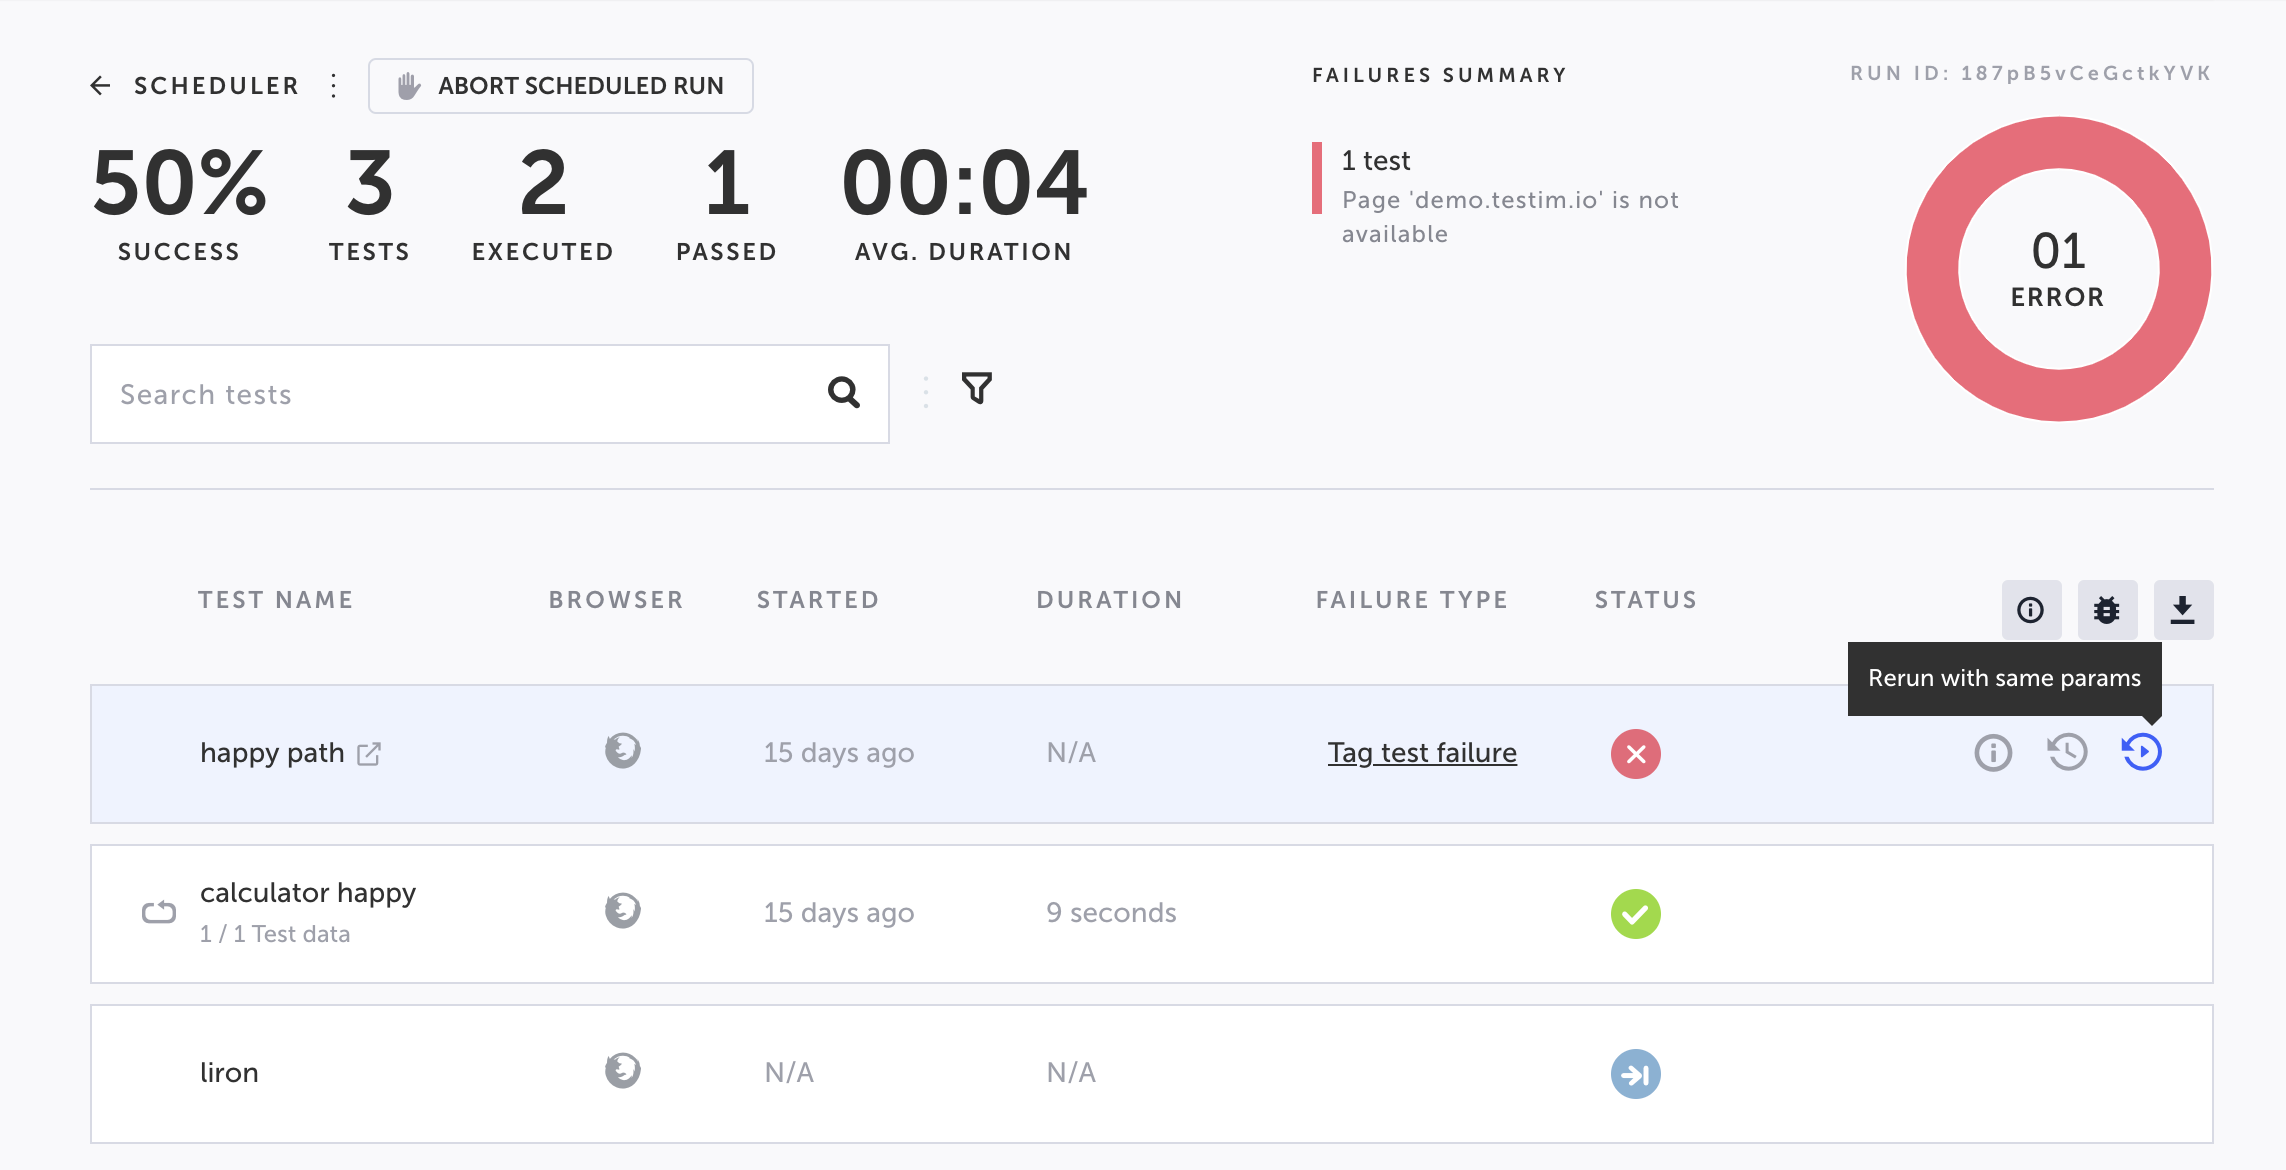Open happy path test in new tab
This screenshot has height=1170, width=2286.
369,753
